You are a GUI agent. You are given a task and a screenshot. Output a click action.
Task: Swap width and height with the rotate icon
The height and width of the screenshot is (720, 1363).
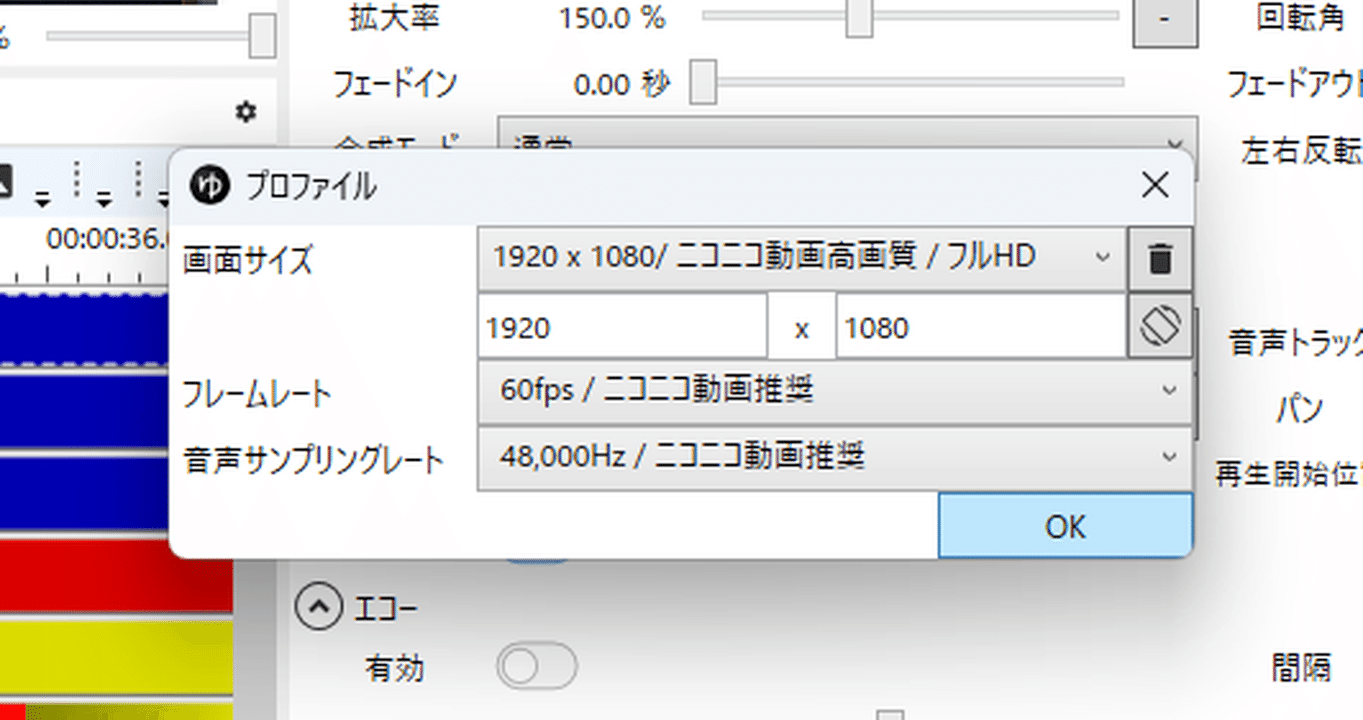coord(1160,325)
